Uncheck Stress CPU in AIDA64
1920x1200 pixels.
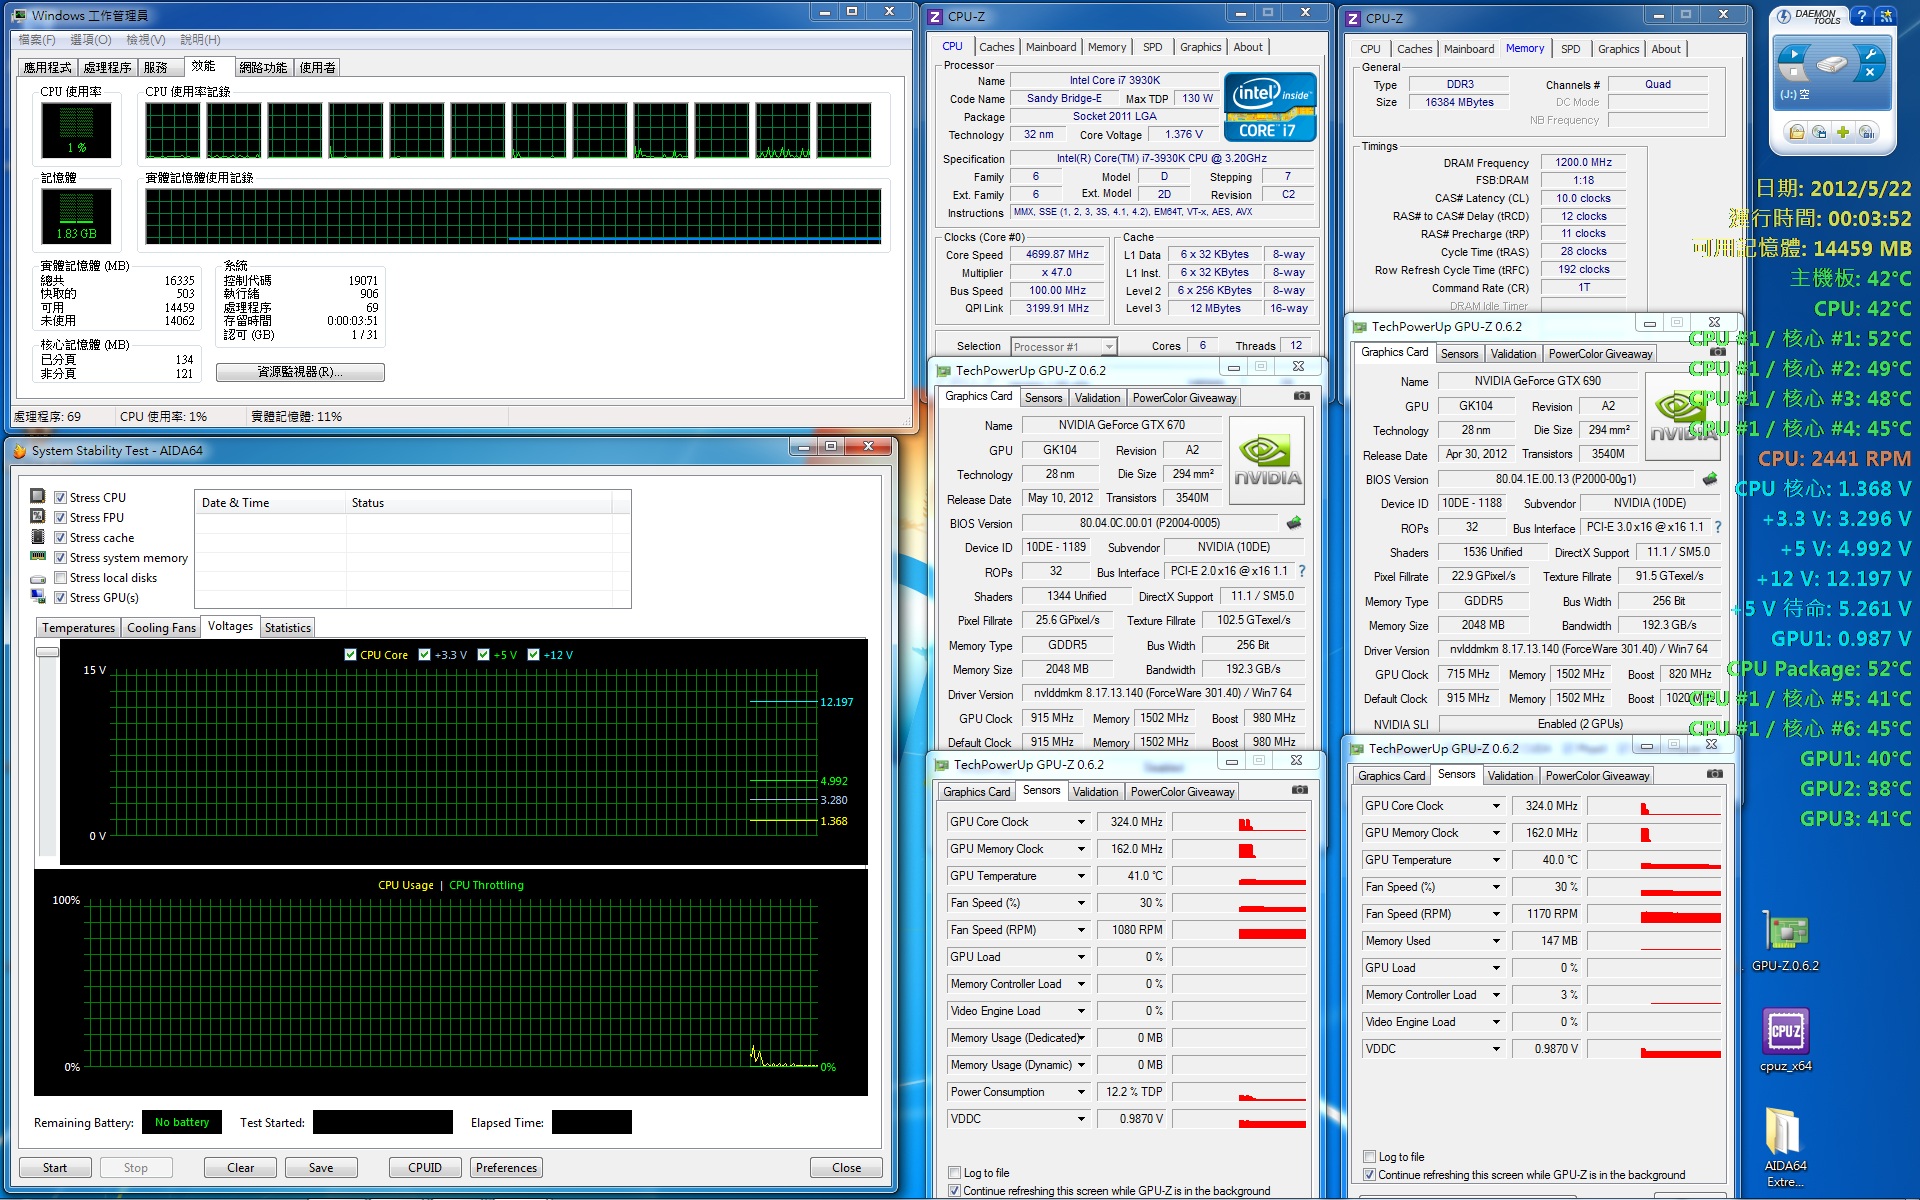[61, 497]
